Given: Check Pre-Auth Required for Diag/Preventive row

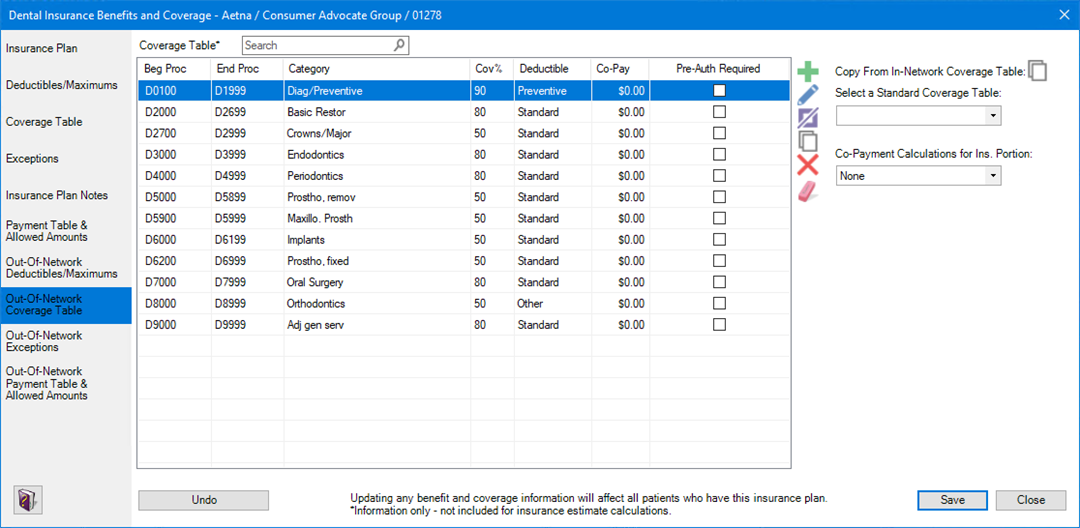Looking at the screenshot, I should coord(719,91).
